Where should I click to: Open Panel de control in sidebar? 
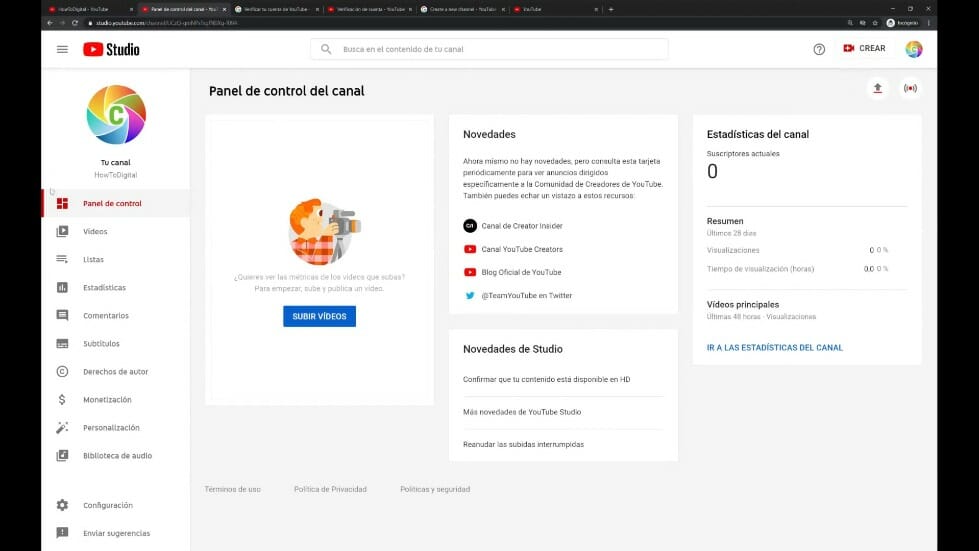click(x=116, y=203)
